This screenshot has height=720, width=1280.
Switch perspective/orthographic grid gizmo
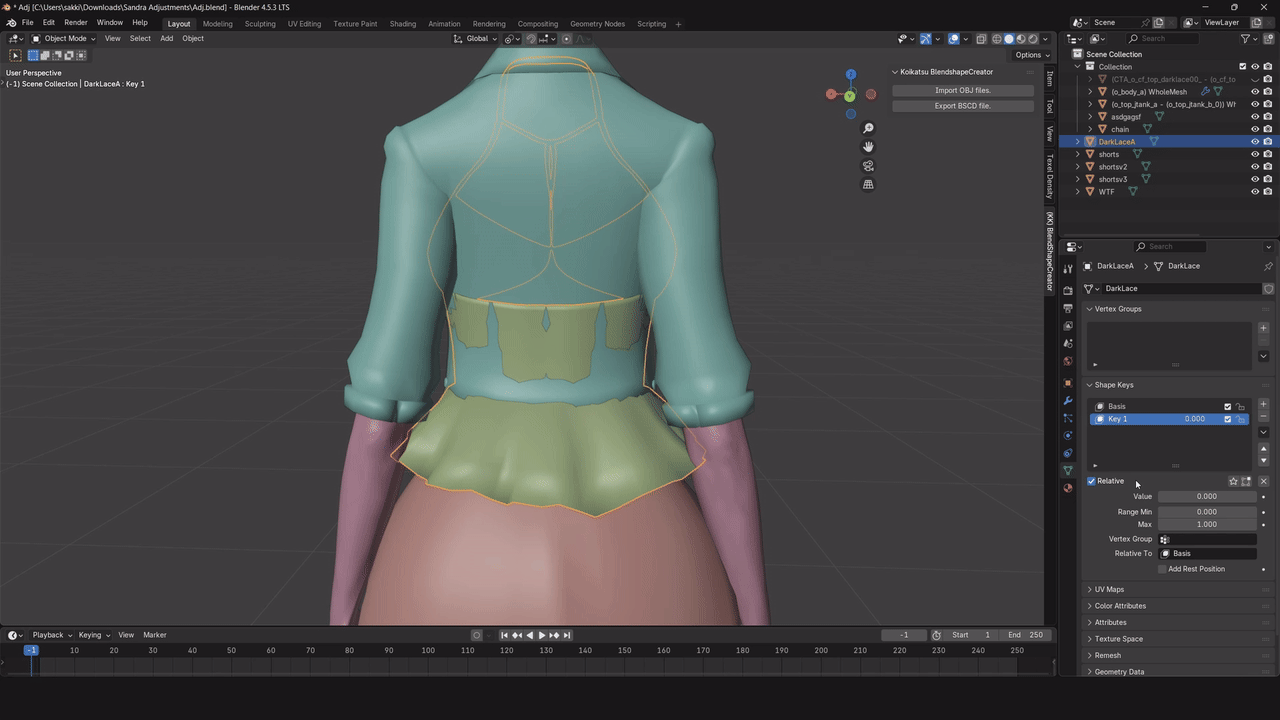[868, 185]
